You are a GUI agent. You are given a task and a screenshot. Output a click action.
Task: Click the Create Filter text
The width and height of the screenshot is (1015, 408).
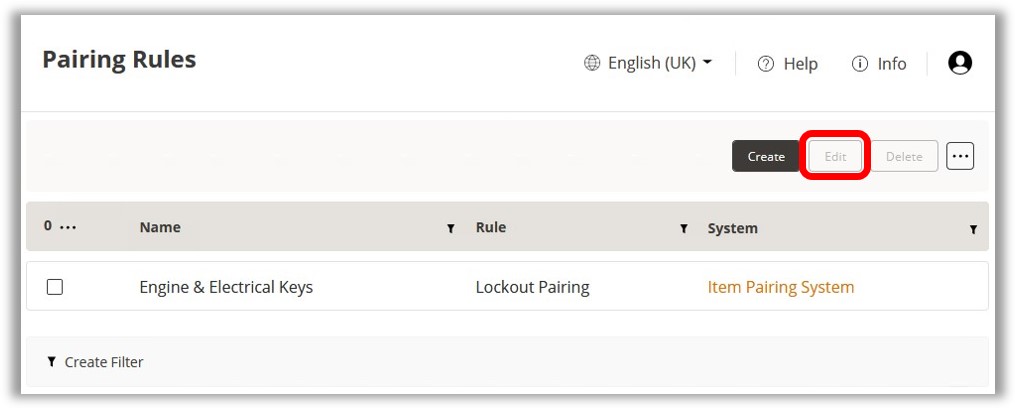(x=104, y=362)
